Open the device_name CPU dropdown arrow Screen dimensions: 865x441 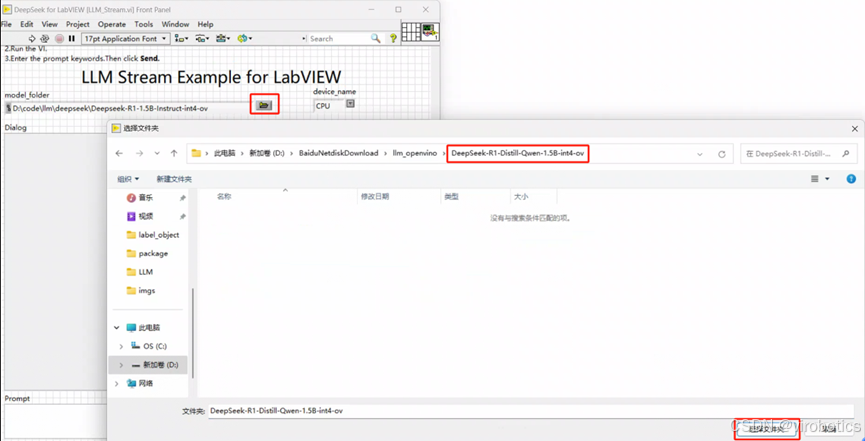[350, 104]
